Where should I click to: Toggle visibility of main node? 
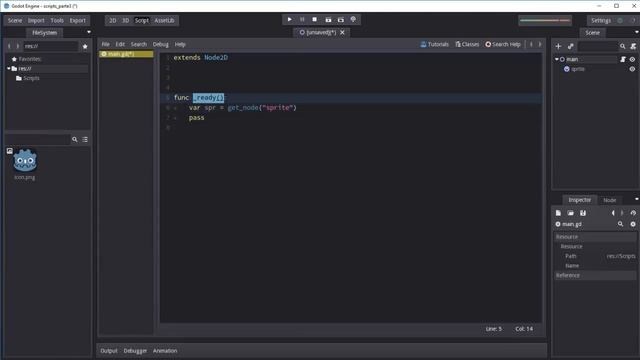[x=632, y=59]
